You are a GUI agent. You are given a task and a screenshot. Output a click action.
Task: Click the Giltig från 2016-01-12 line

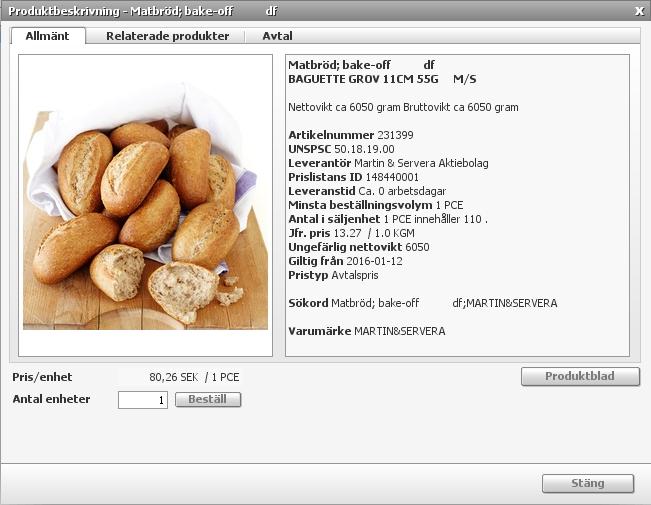(x=345, y=261)
